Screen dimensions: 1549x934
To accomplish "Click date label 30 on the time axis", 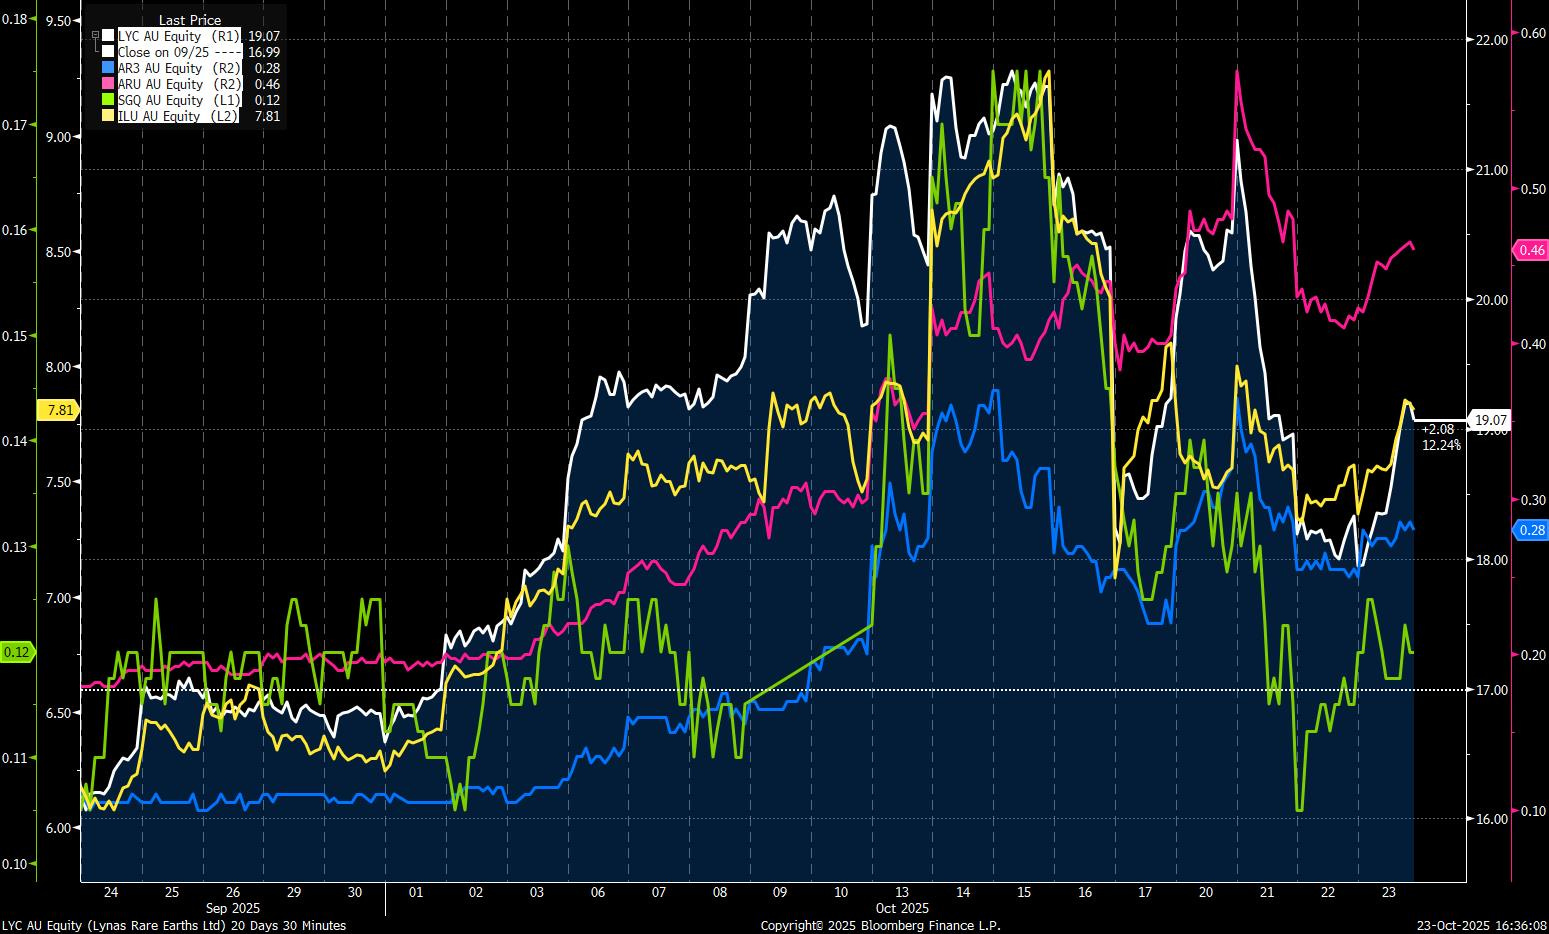I will (355, 892).
